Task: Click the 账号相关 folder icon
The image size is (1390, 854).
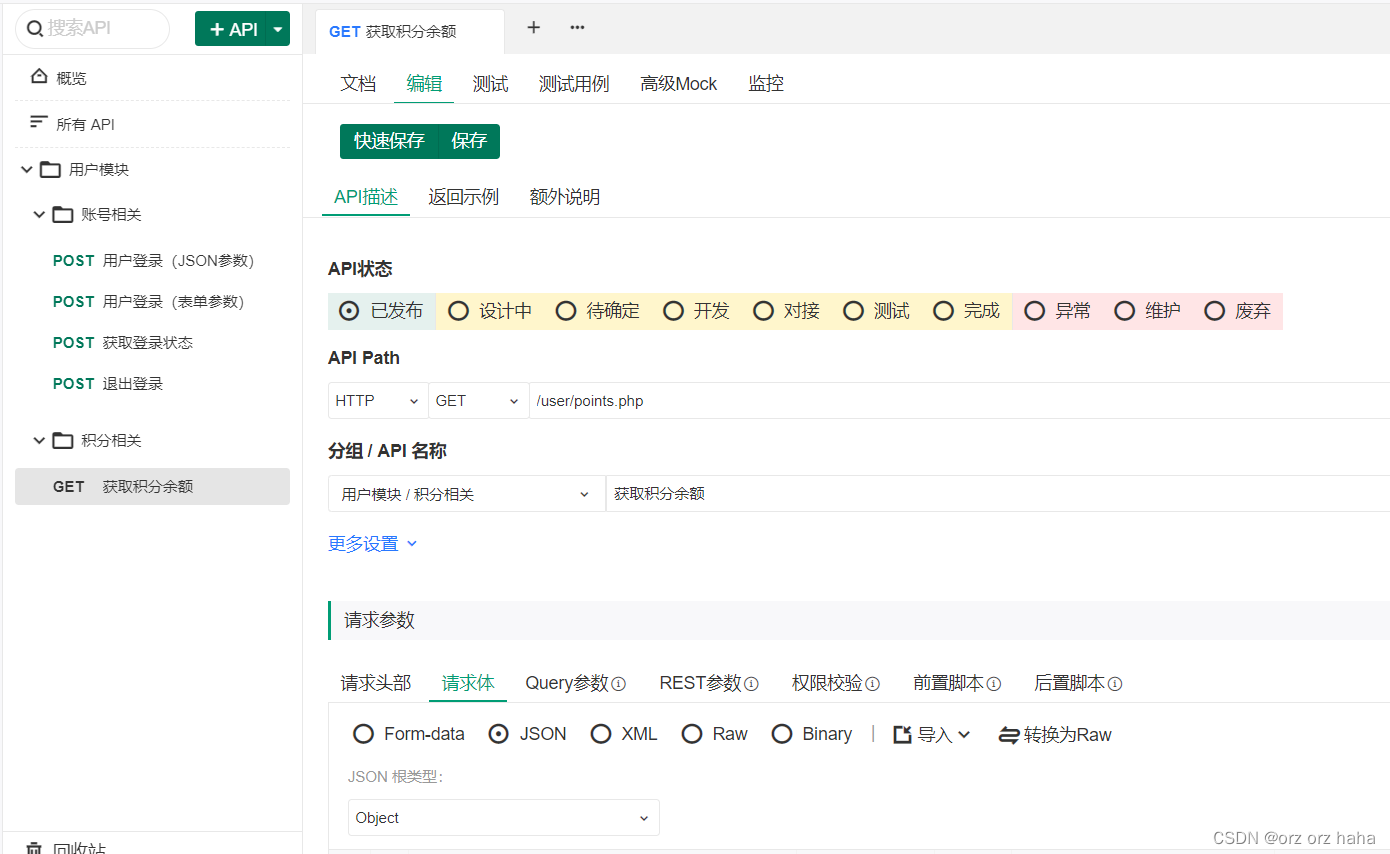Action: point(62,214)
